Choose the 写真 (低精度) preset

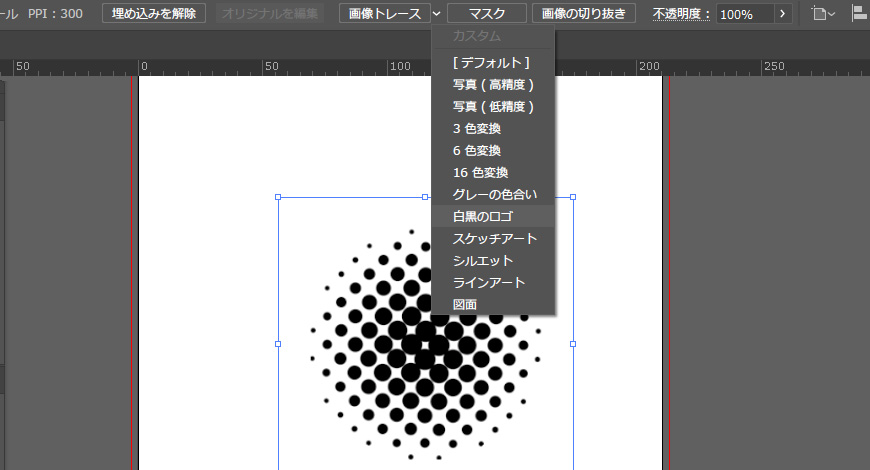(494, 106)
